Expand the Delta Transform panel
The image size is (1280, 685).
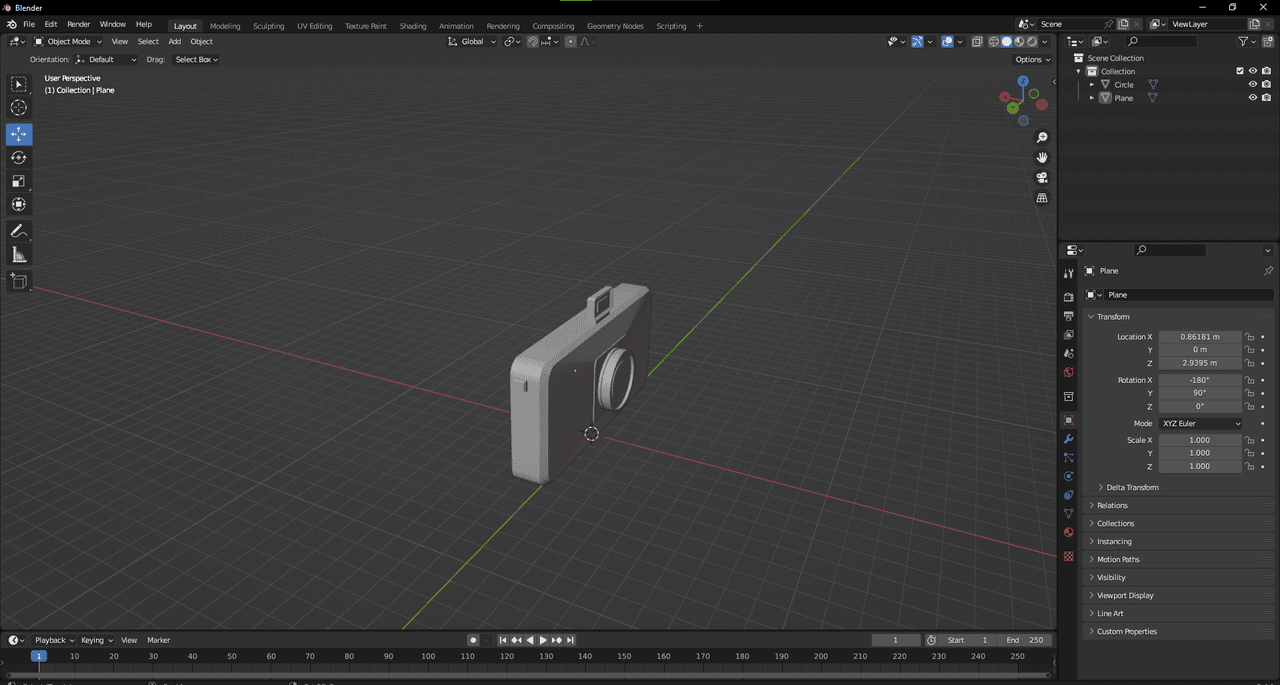click(x=1132, y=487)
